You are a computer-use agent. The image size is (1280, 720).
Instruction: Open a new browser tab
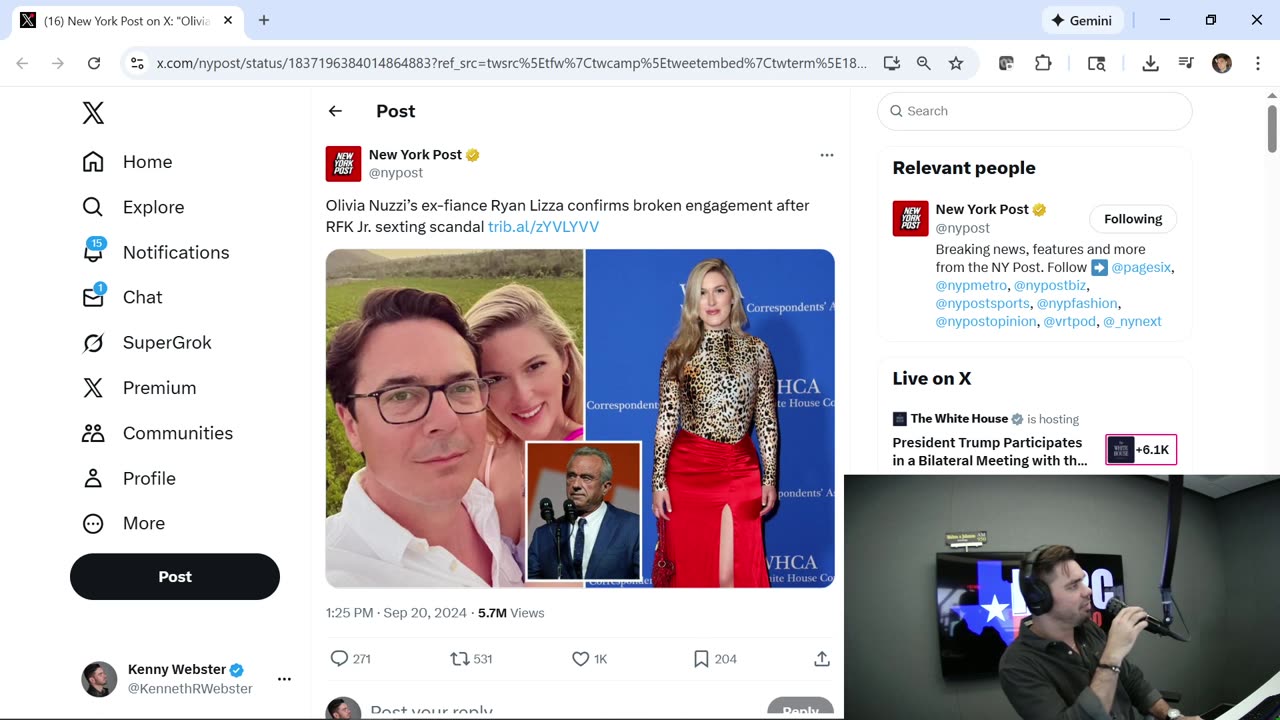tap(264, 20)
